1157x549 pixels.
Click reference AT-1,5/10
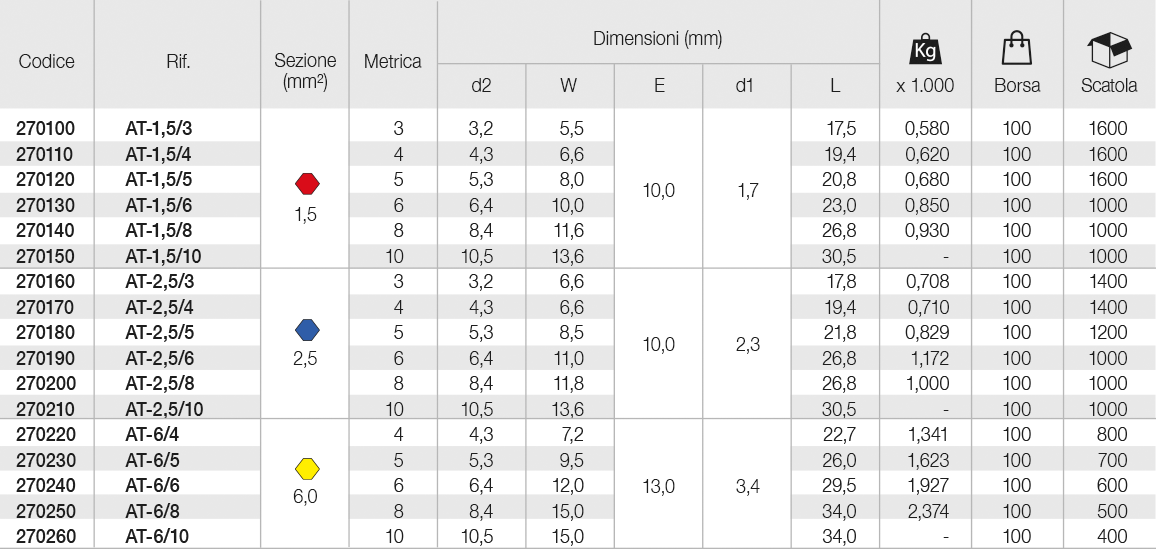164,256
